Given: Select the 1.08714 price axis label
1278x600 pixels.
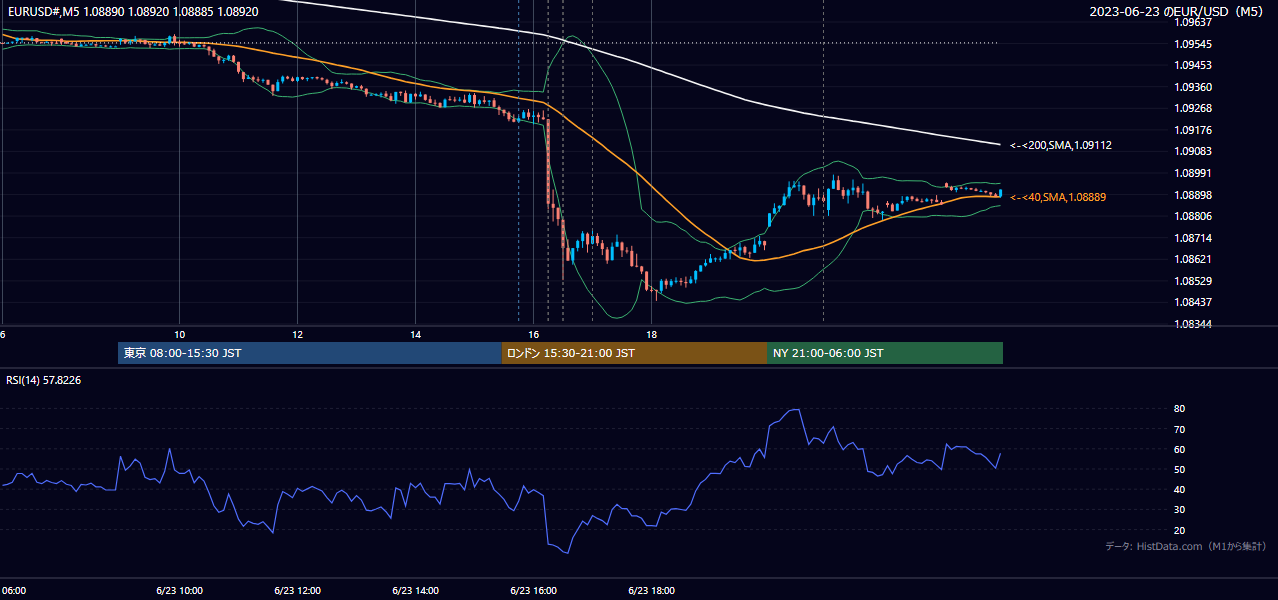Looking at the screenshot, I should pyautogui.click(x=1195, y=238).
